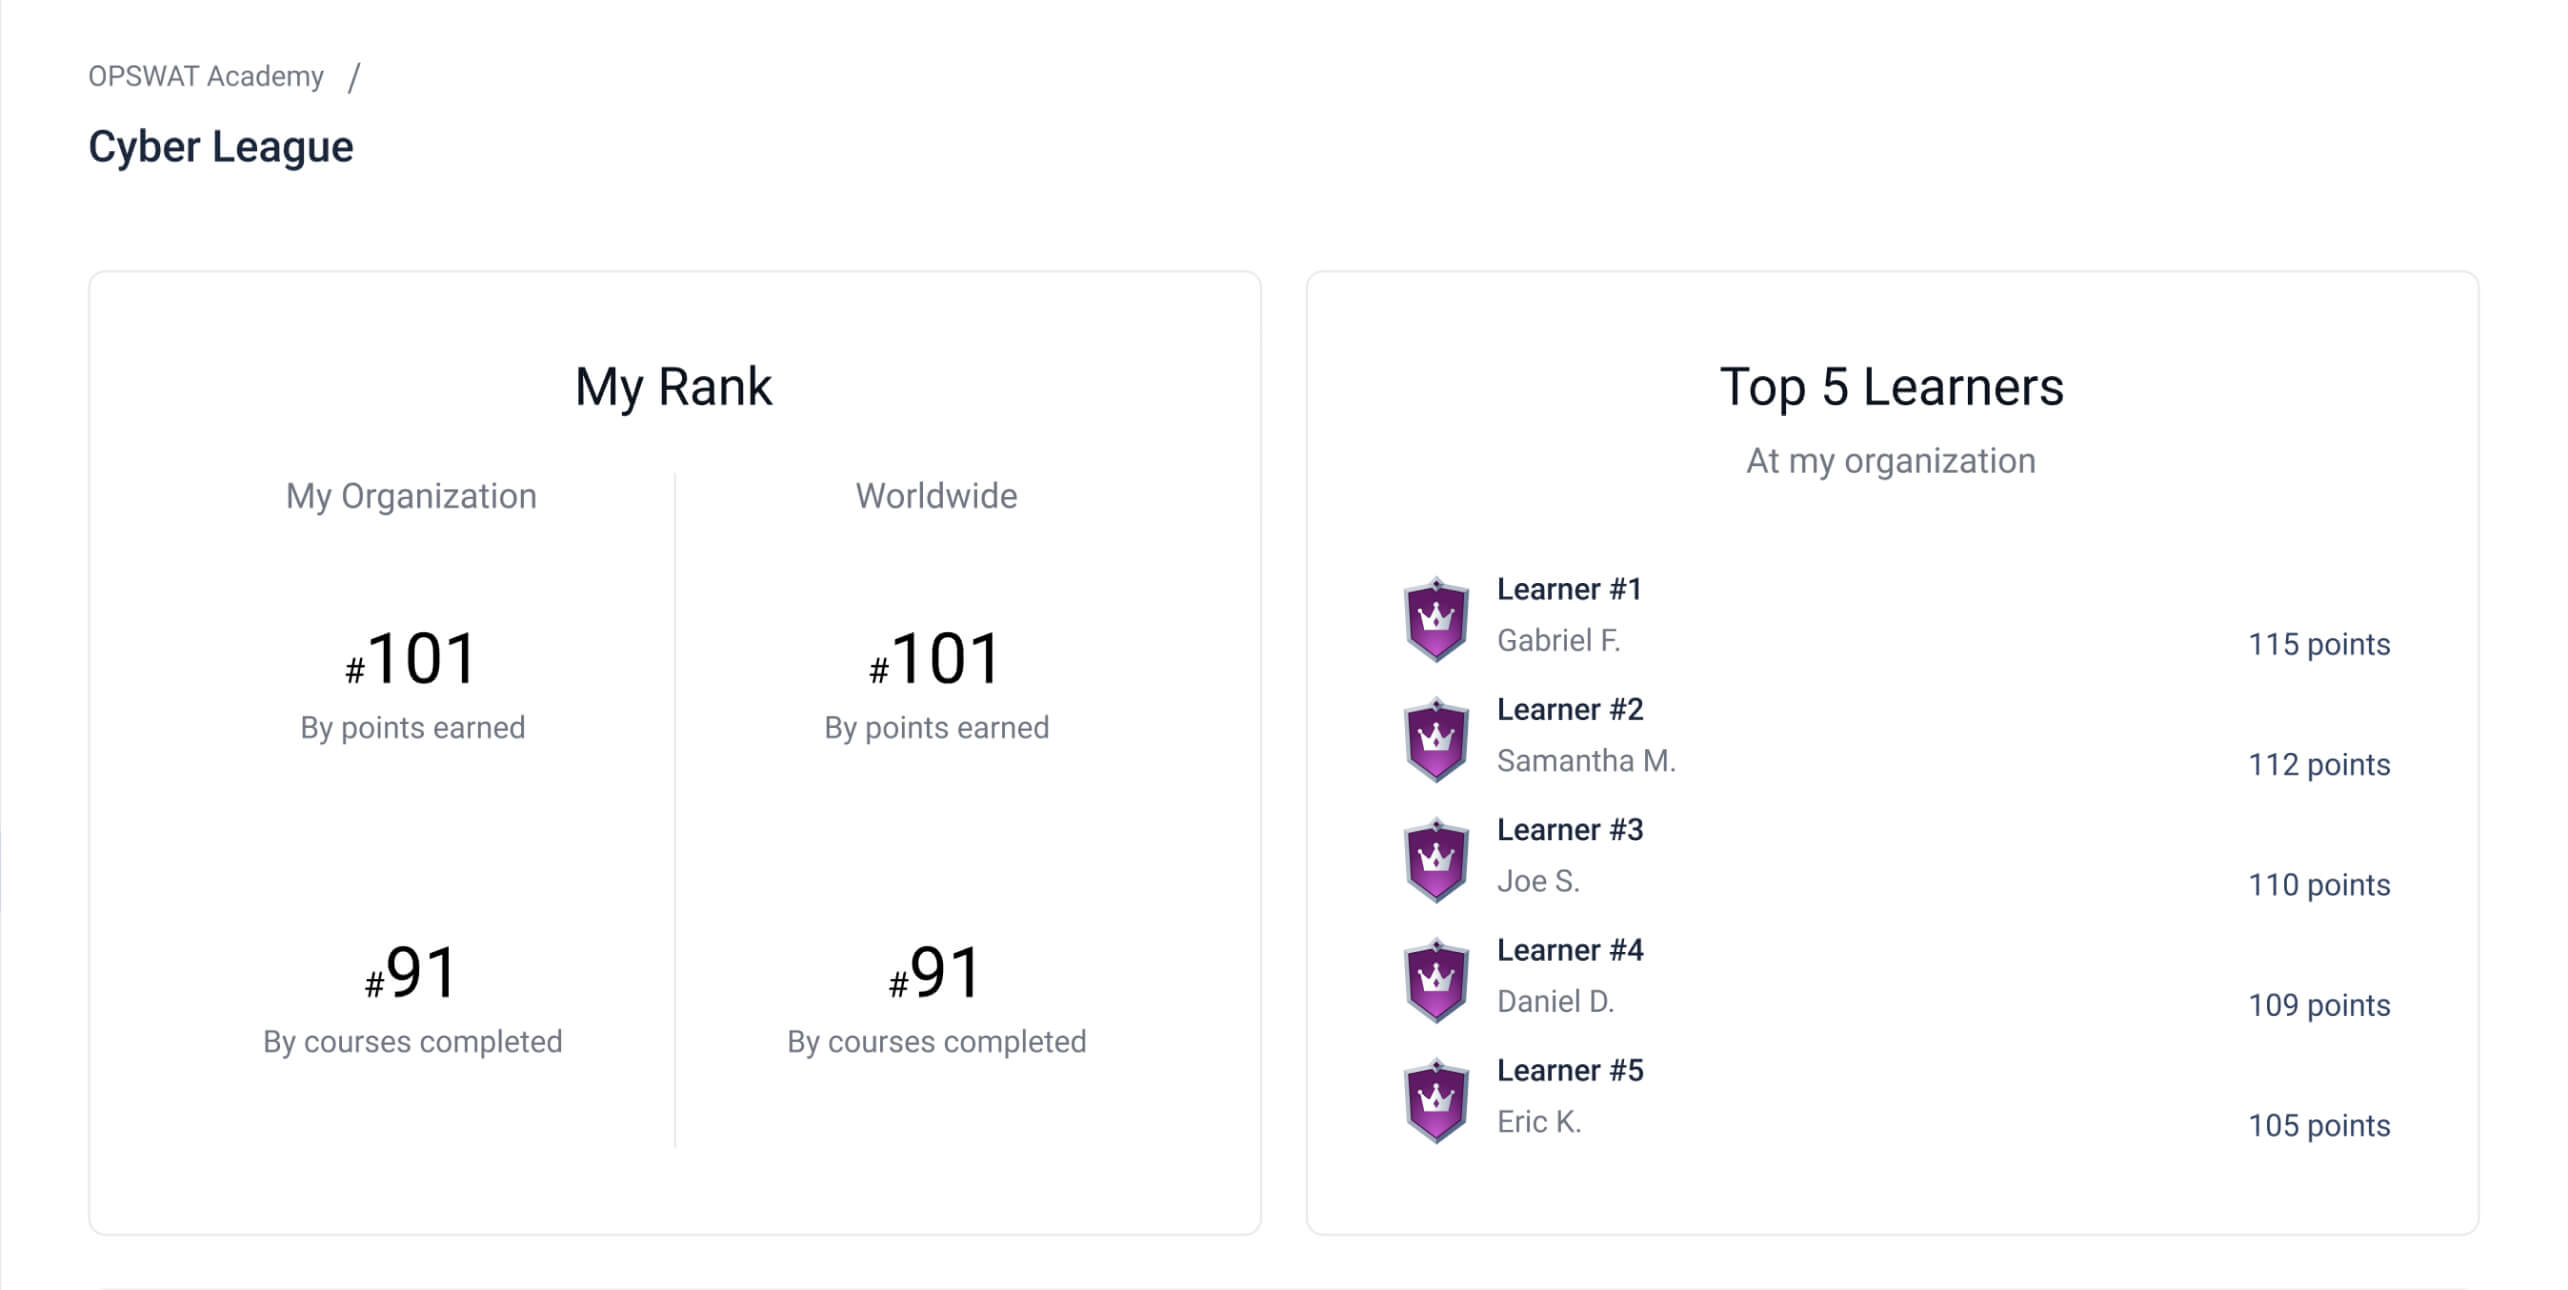Click Learner #1 crown shield badge
The width and height of the screenshot is (2568, 1290).
coord(1436,619)
